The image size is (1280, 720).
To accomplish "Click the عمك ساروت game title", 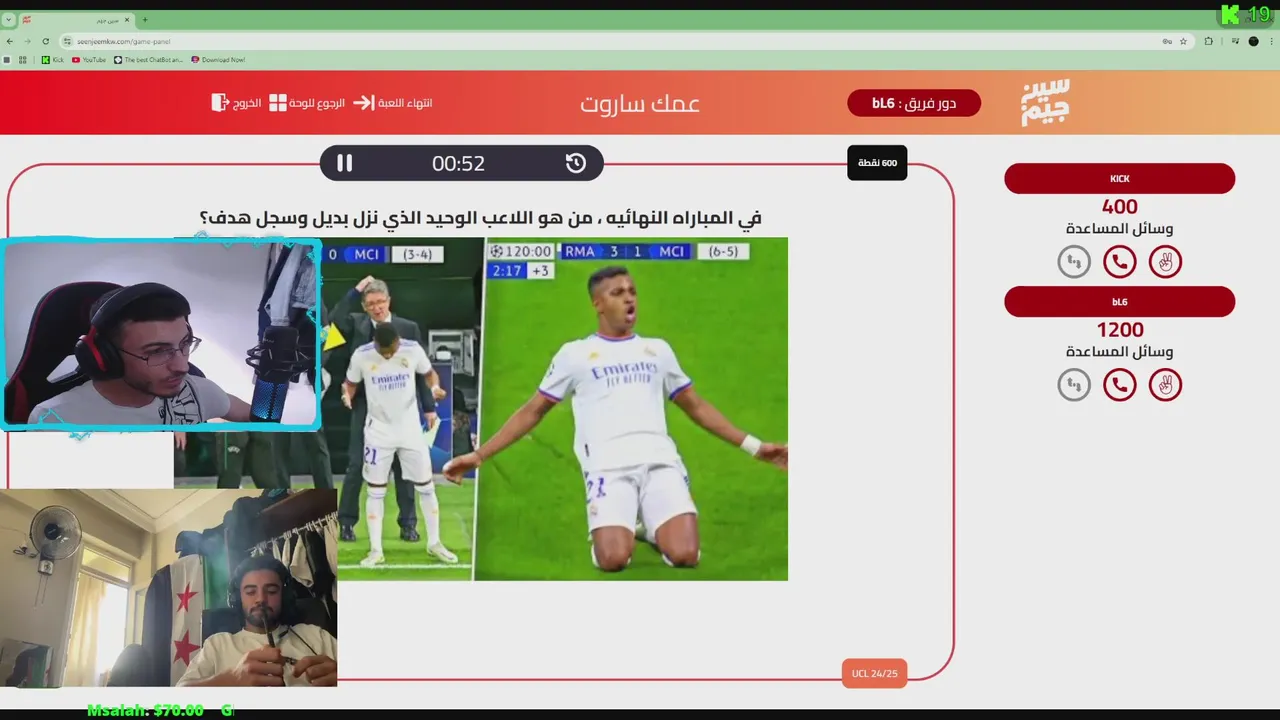I will (640, 104).
